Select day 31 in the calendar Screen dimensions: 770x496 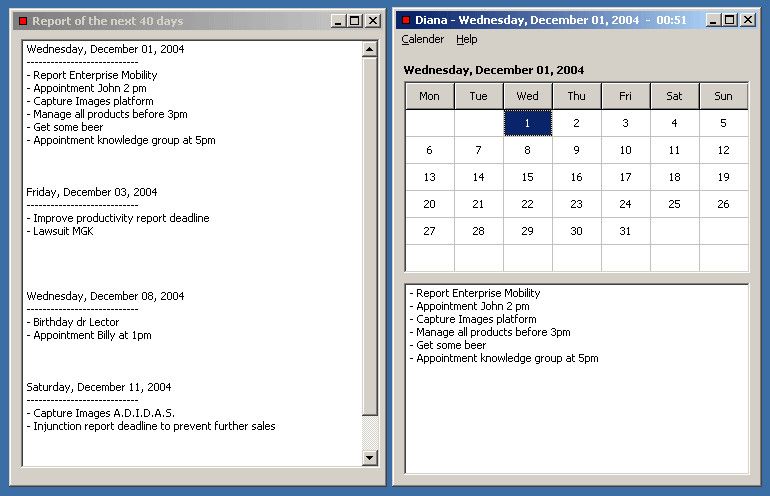coord(626,231)
